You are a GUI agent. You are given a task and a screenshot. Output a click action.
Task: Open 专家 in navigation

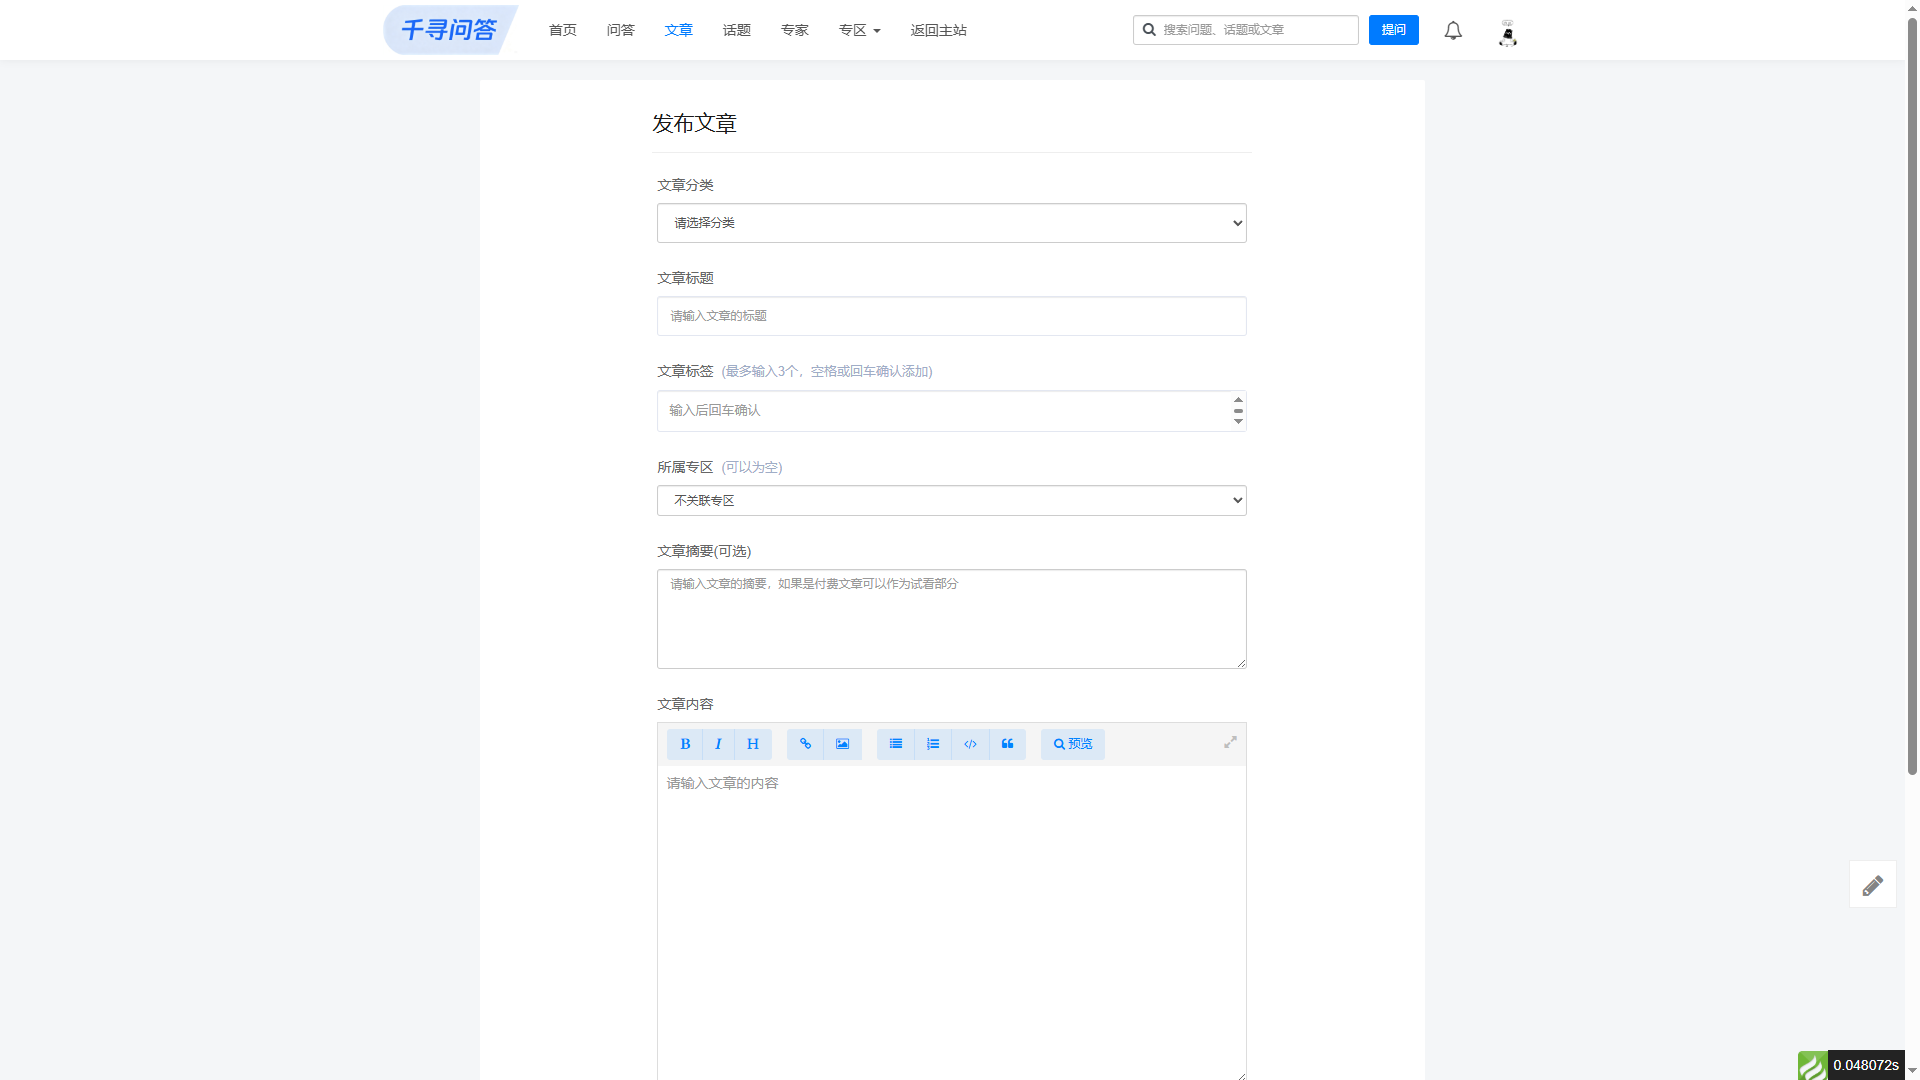tap(795, 30)
